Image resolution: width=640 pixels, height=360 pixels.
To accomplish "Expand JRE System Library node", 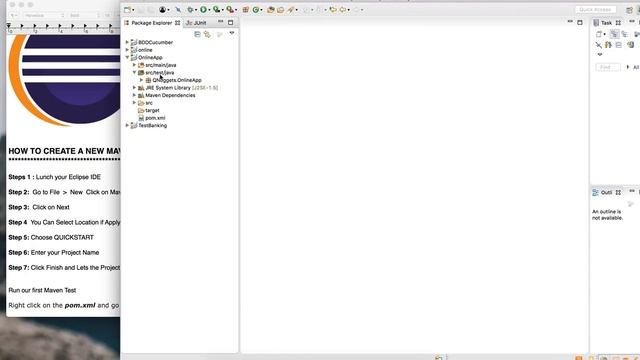I will click(x=134, y=88).
